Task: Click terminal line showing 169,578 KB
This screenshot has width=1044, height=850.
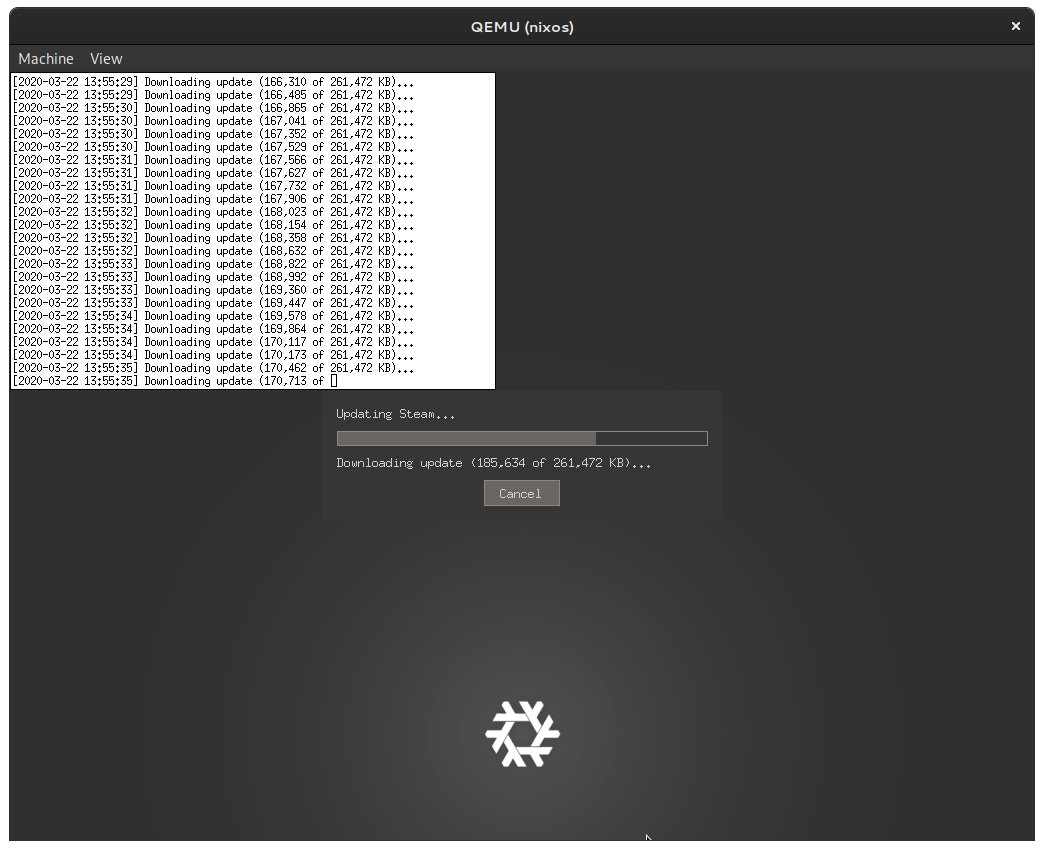Action: [x=213, y=316]
